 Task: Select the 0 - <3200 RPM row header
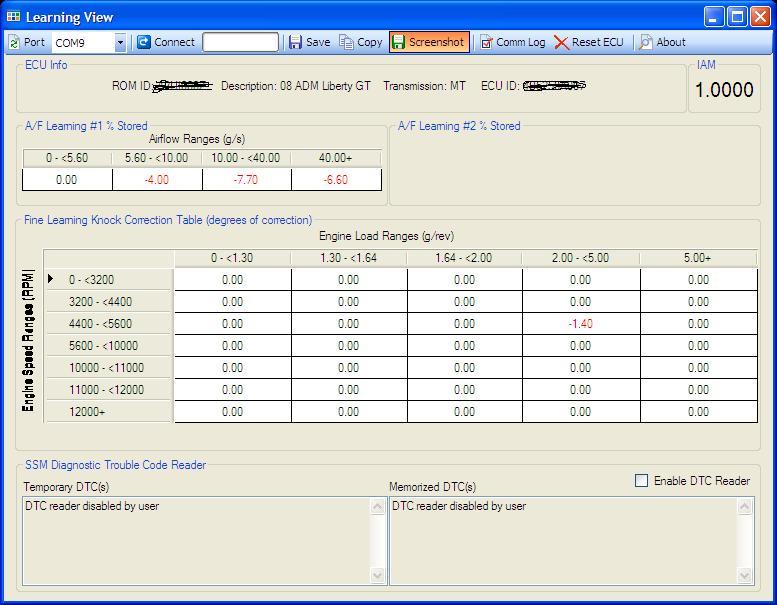[109, 279]
